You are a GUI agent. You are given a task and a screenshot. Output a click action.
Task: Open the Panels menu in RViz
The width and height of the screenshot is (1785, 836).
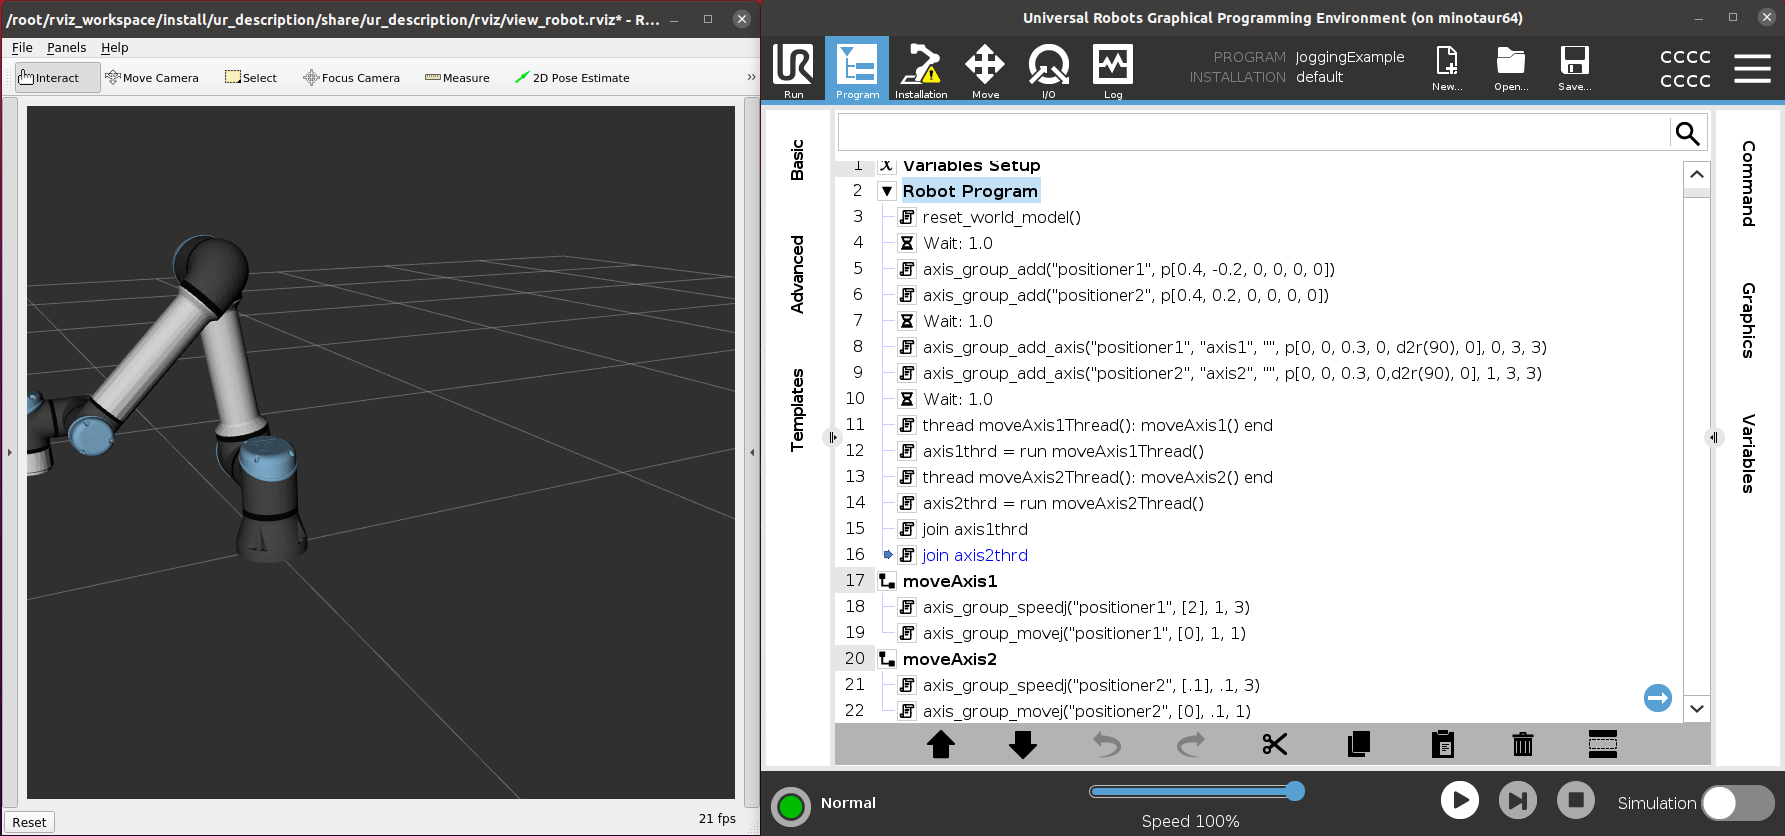[x=66, y=47]
